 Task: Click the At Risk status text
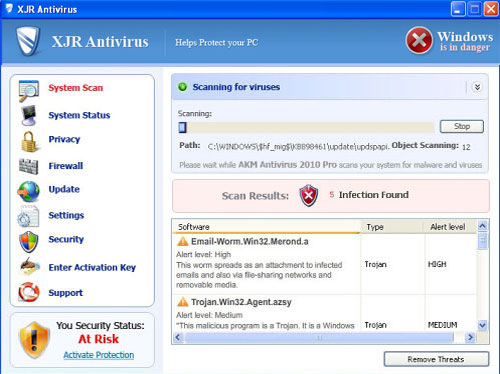coord(98,339)
